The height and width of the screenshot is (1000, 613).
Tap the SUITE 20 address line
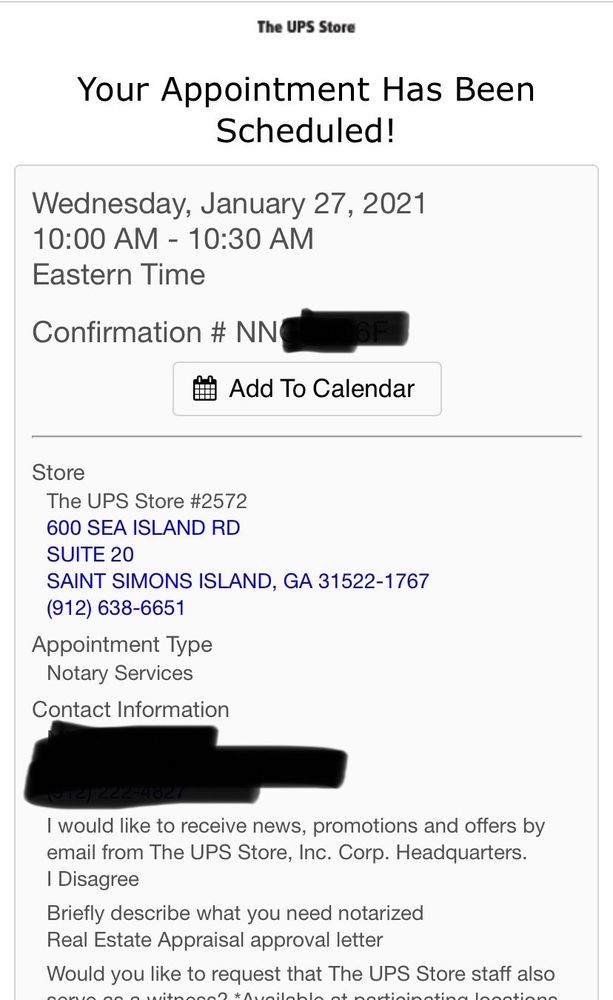(x=90, y=554)
